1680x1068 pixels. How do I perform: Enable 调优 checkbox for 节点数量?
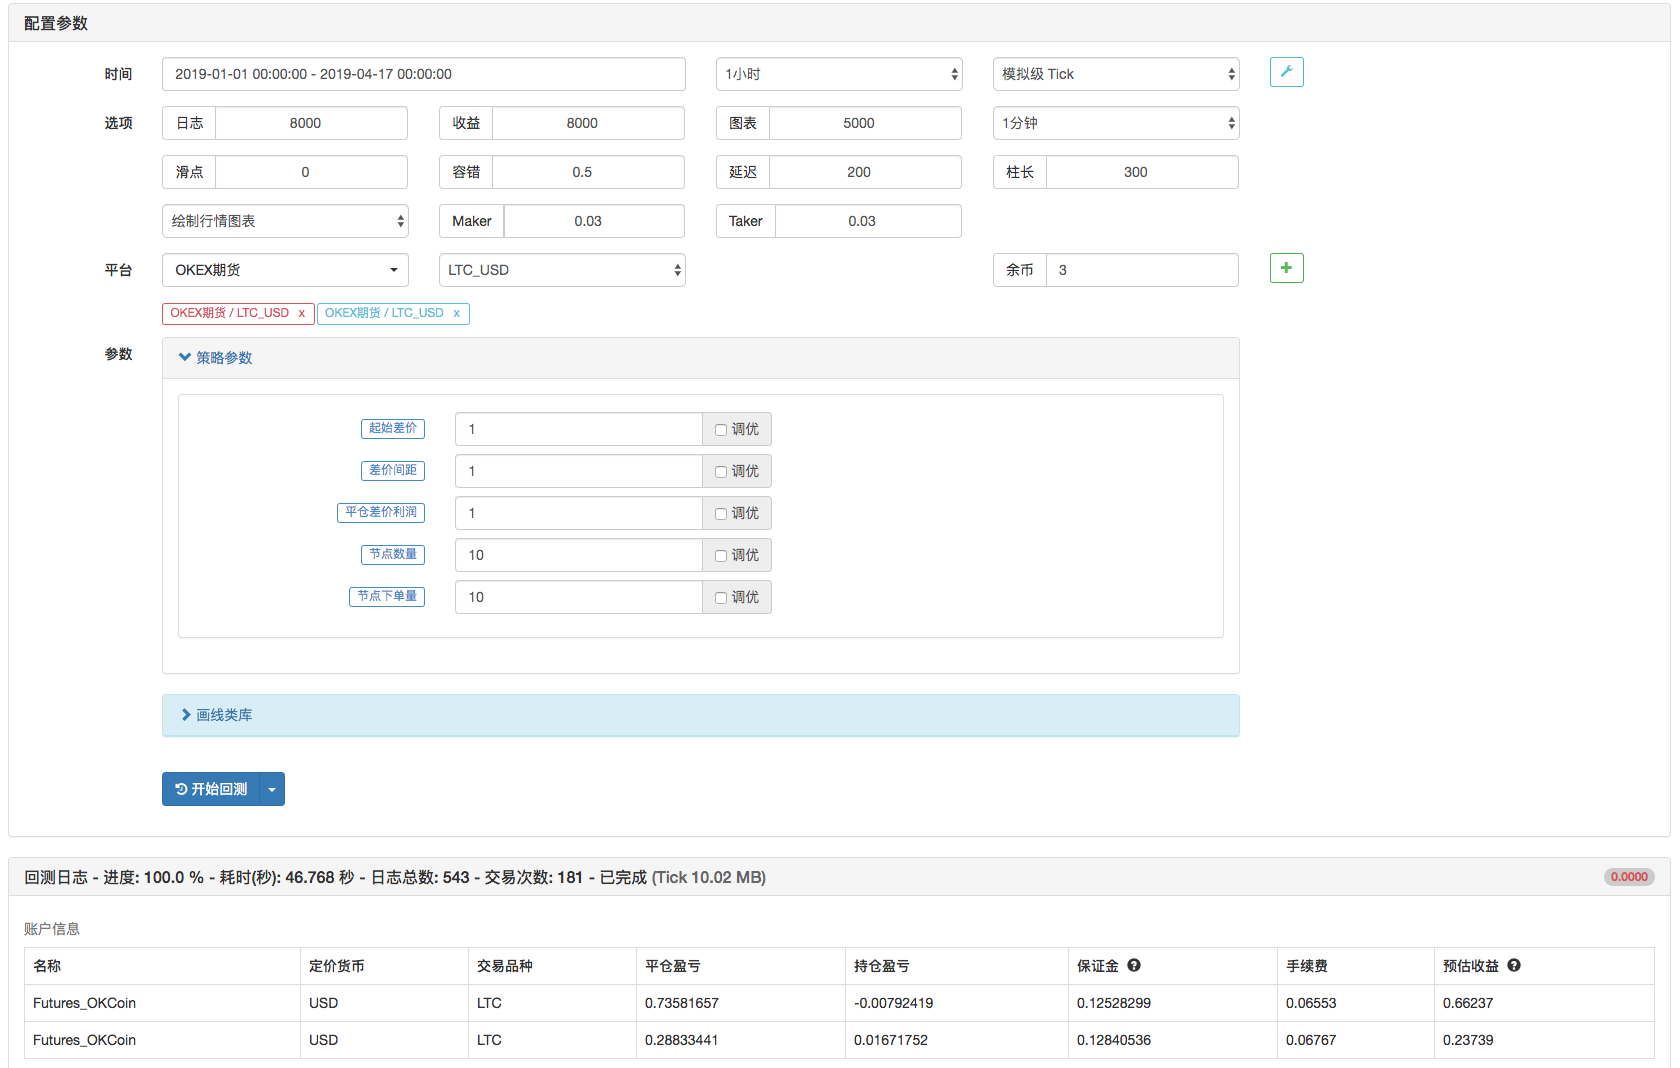click(720, 556)
